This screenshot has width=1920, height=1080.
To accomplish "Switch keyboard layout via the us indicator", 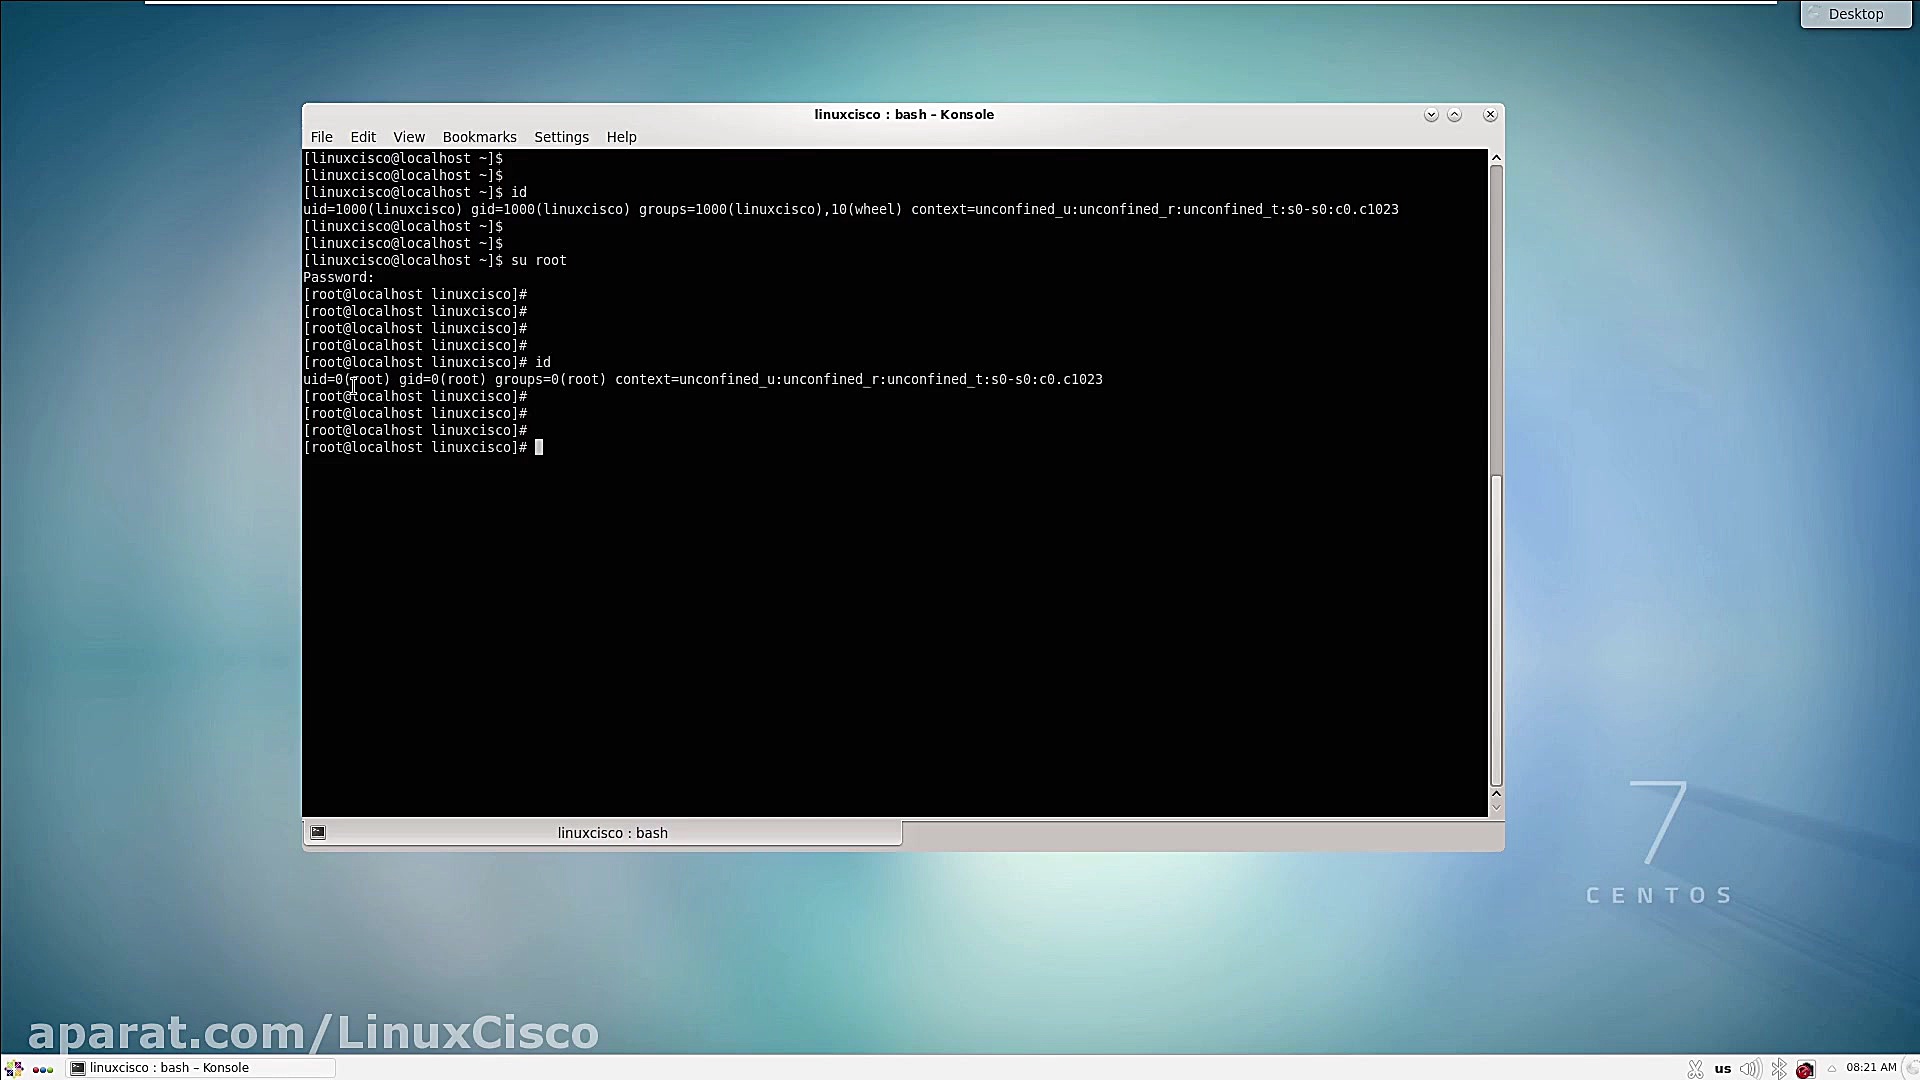I will [1724, 1068].
